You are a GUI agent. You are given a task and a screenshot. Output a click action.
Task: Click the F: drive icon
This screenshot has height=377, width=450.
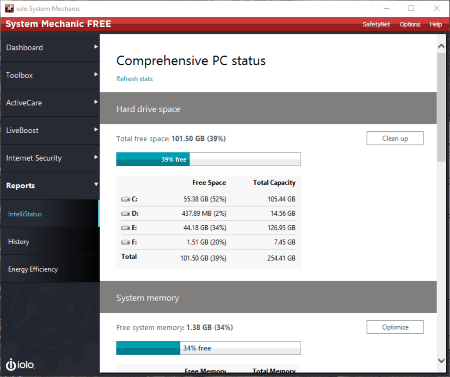click(x=125, y=242)
